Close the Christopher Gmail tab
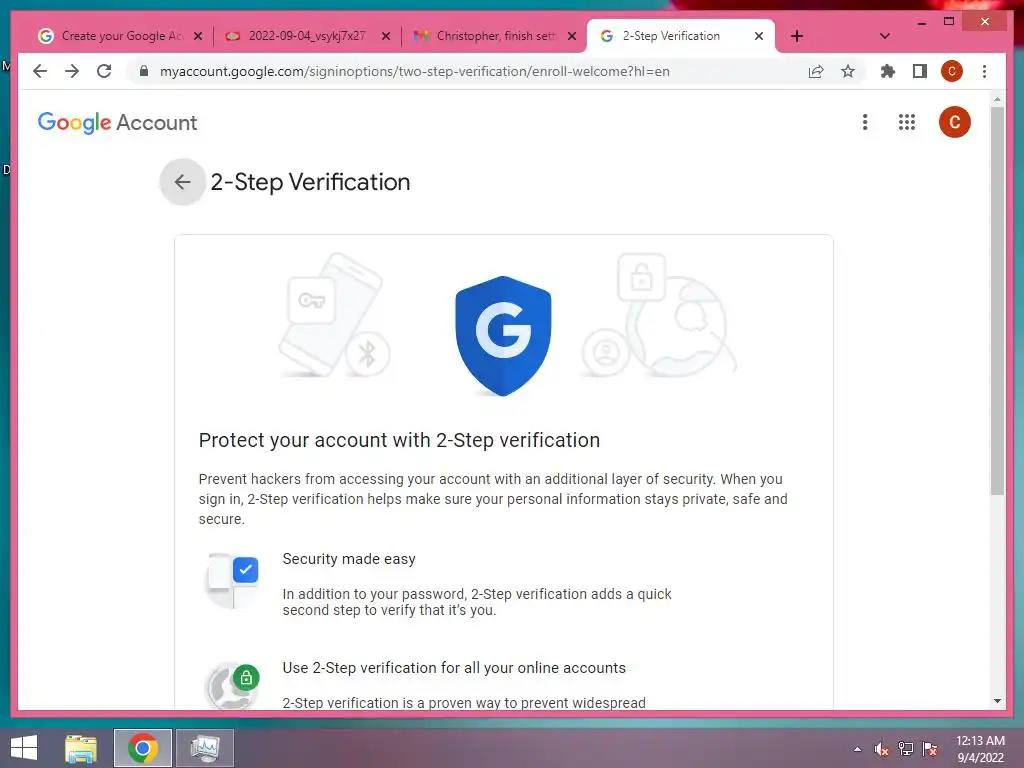 click(x=572, y=37)
